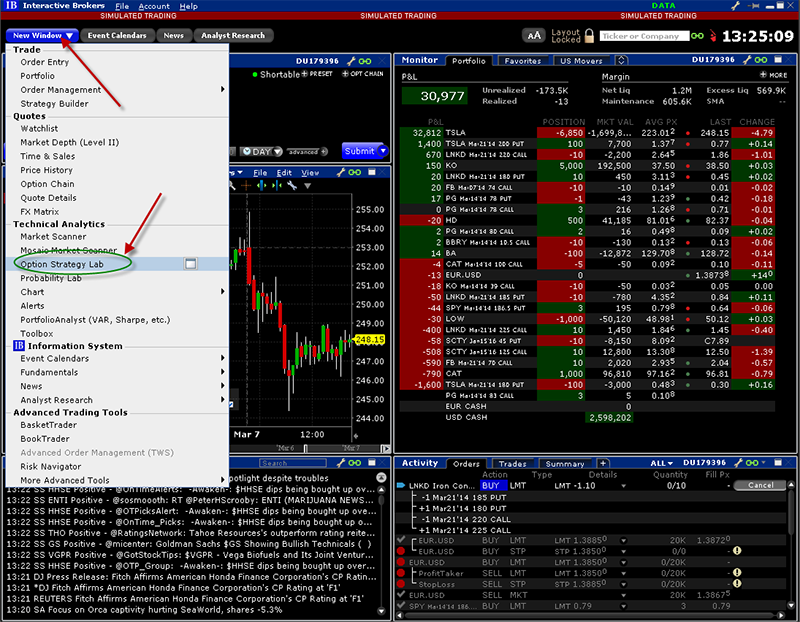Open the wrench settings in Monitor panel
Viewport: 800px width, 622px height.
(x=747, y=60)
